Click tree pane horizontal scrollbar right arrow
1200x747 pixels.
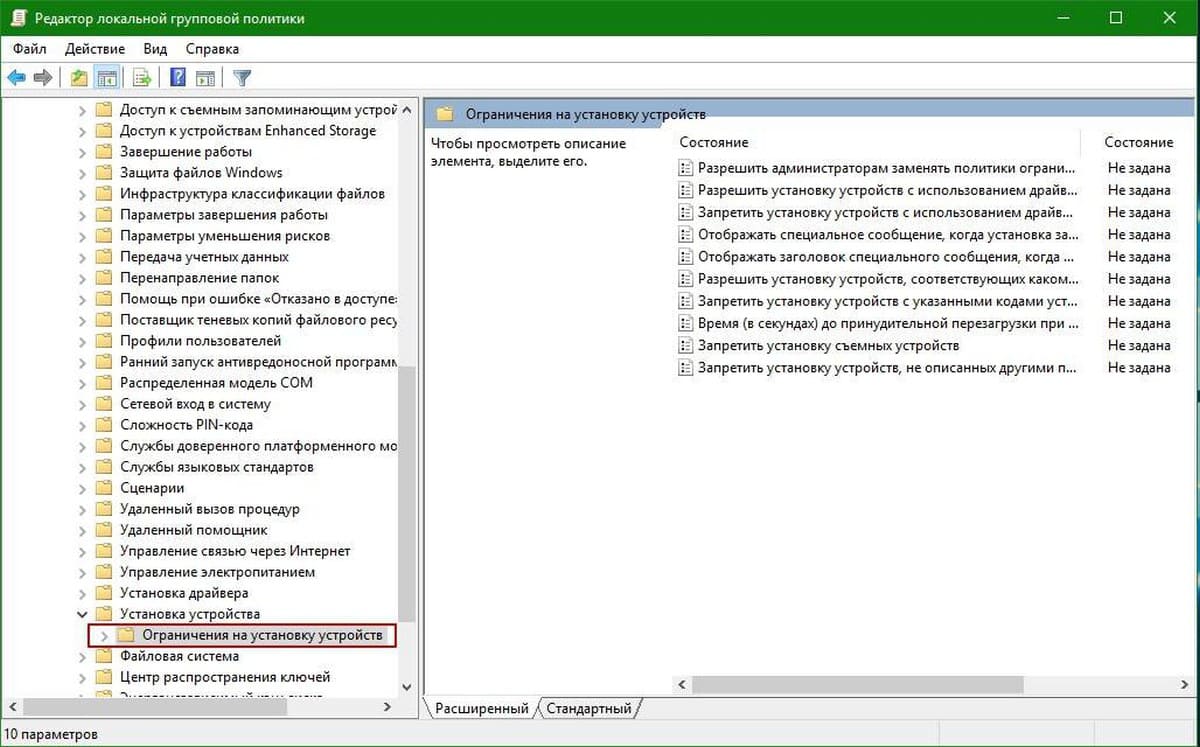tap(388, 706)
